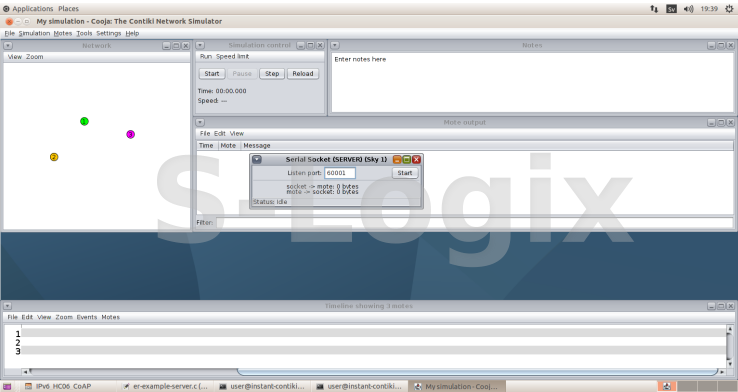Open the Help menu
Screen dimensions: 738x392
click(x=132, y=33)
